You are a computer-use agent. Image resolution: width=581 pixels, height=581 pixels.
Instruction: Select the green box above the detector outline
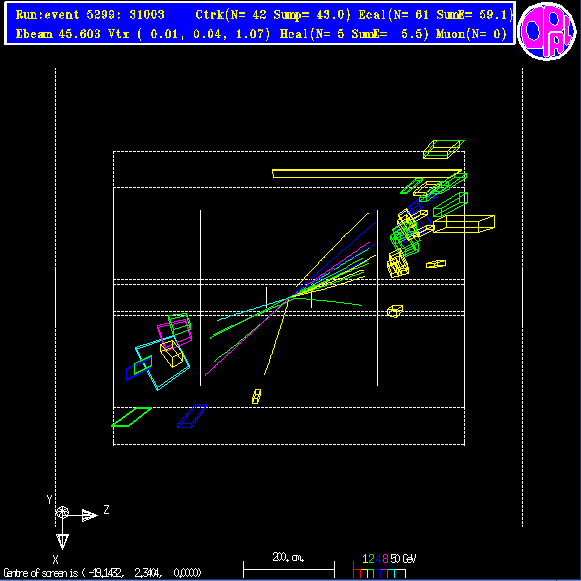click(444, 149)
